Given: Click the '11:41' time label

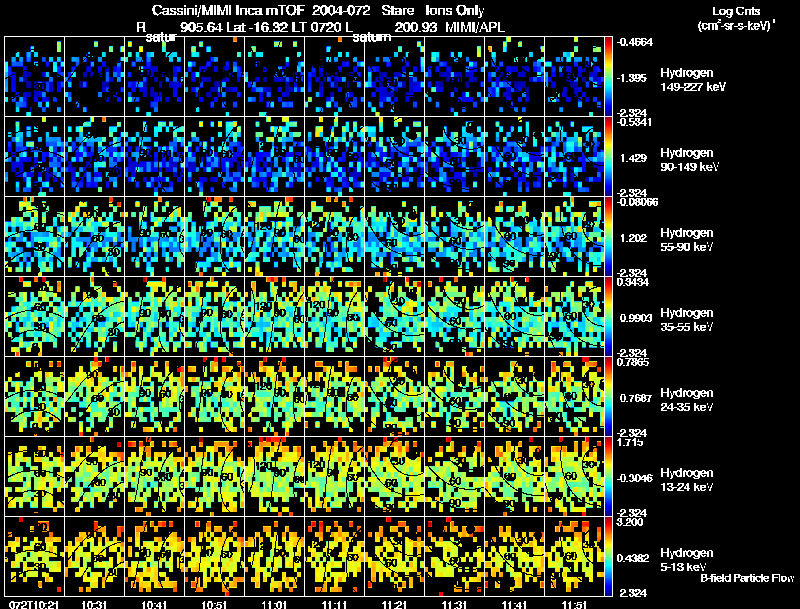Looking at the screenshot, I should (x=514, y=604).
